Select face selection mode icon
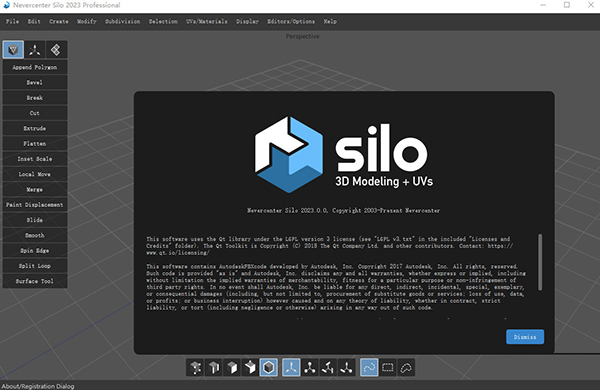This screenshot has width=600, height=390. coord(232,367)
